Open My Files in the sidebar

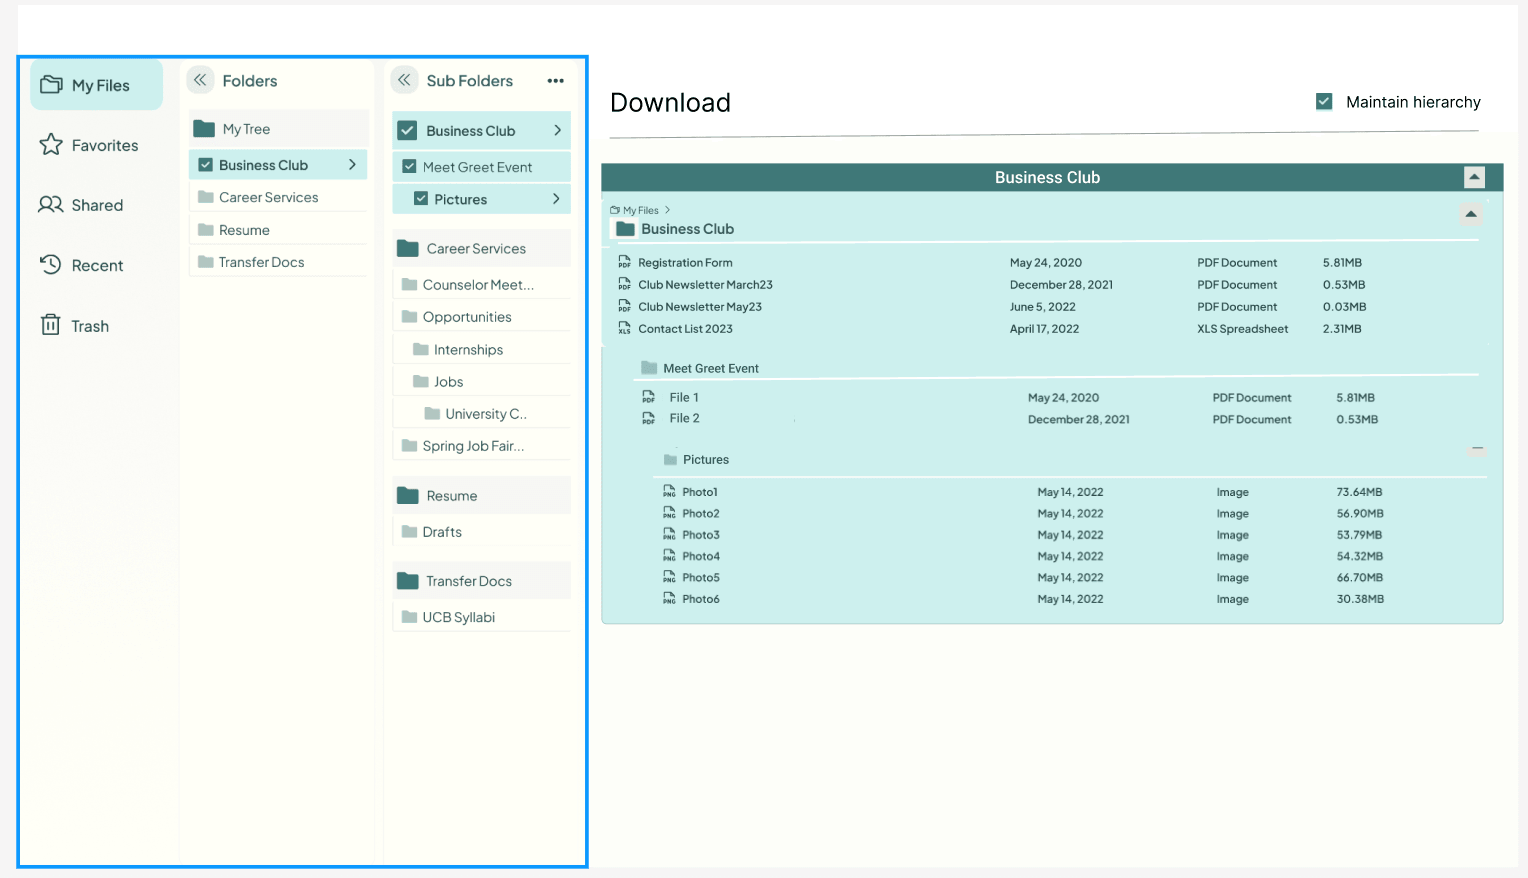click(x=97, y=85)
